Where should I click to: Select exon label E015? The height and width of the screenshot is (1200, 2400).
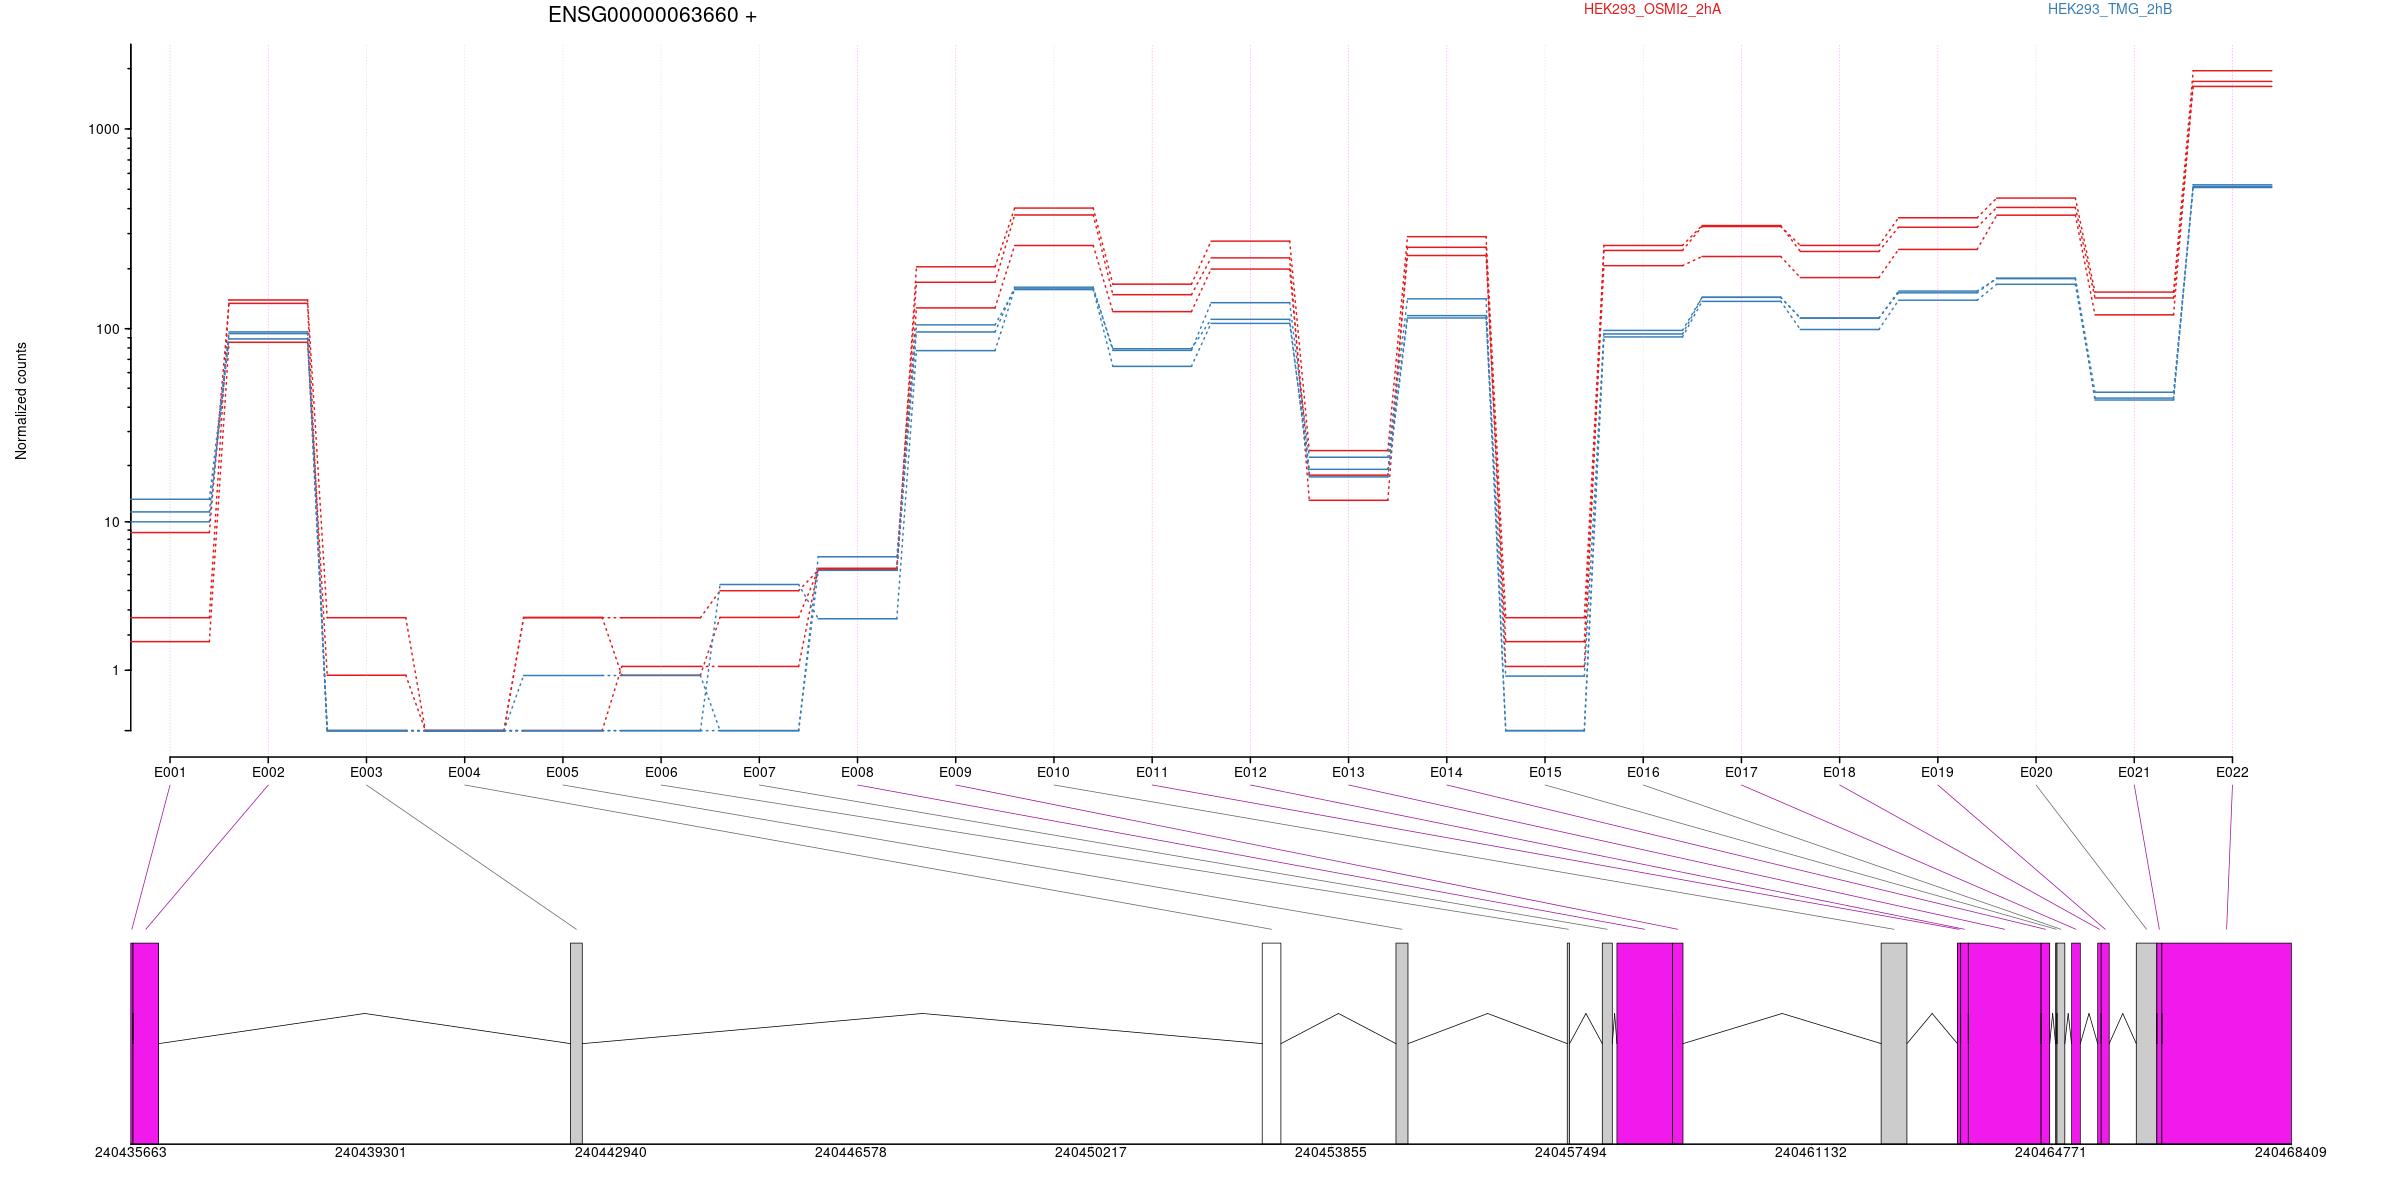1545,772
